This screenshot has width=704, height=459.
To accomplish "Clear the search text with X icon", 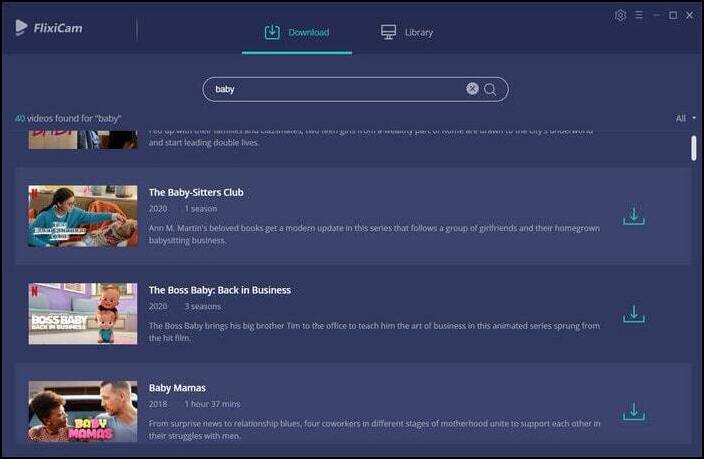I will coord(472,89).
